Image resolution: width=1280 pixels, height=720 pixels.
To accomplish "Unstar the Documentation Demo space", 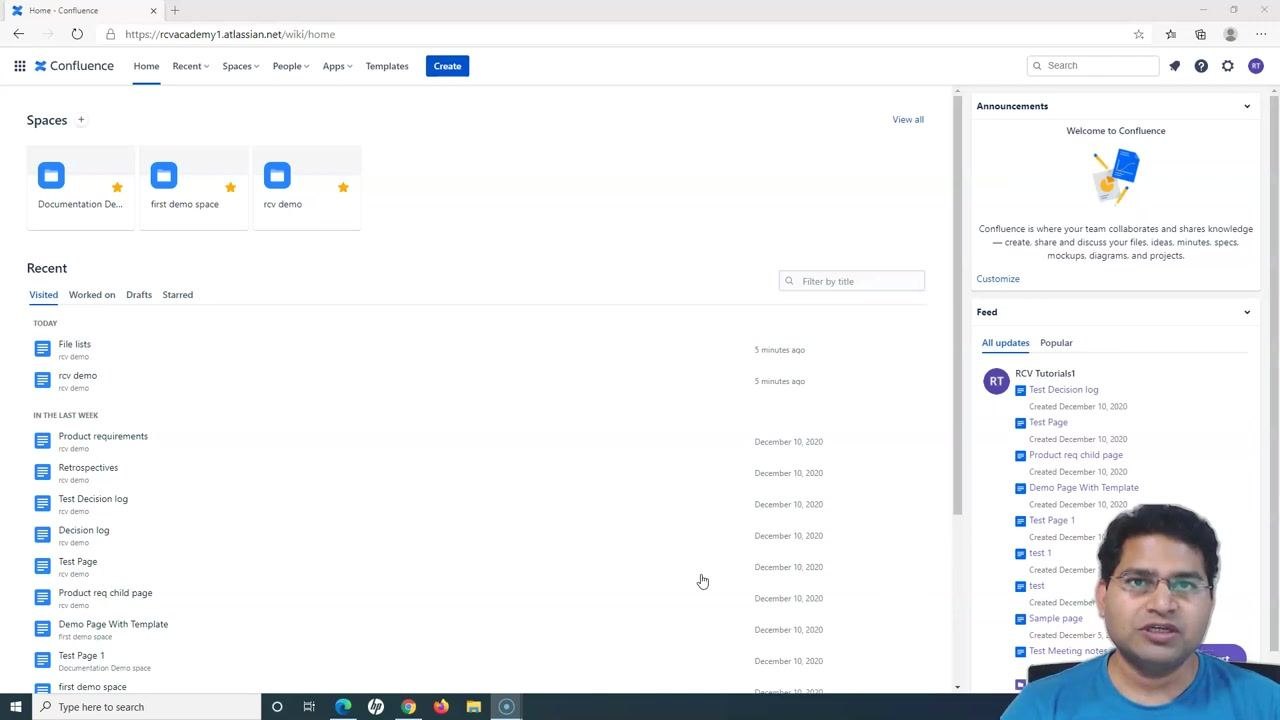I will (117, 187).
